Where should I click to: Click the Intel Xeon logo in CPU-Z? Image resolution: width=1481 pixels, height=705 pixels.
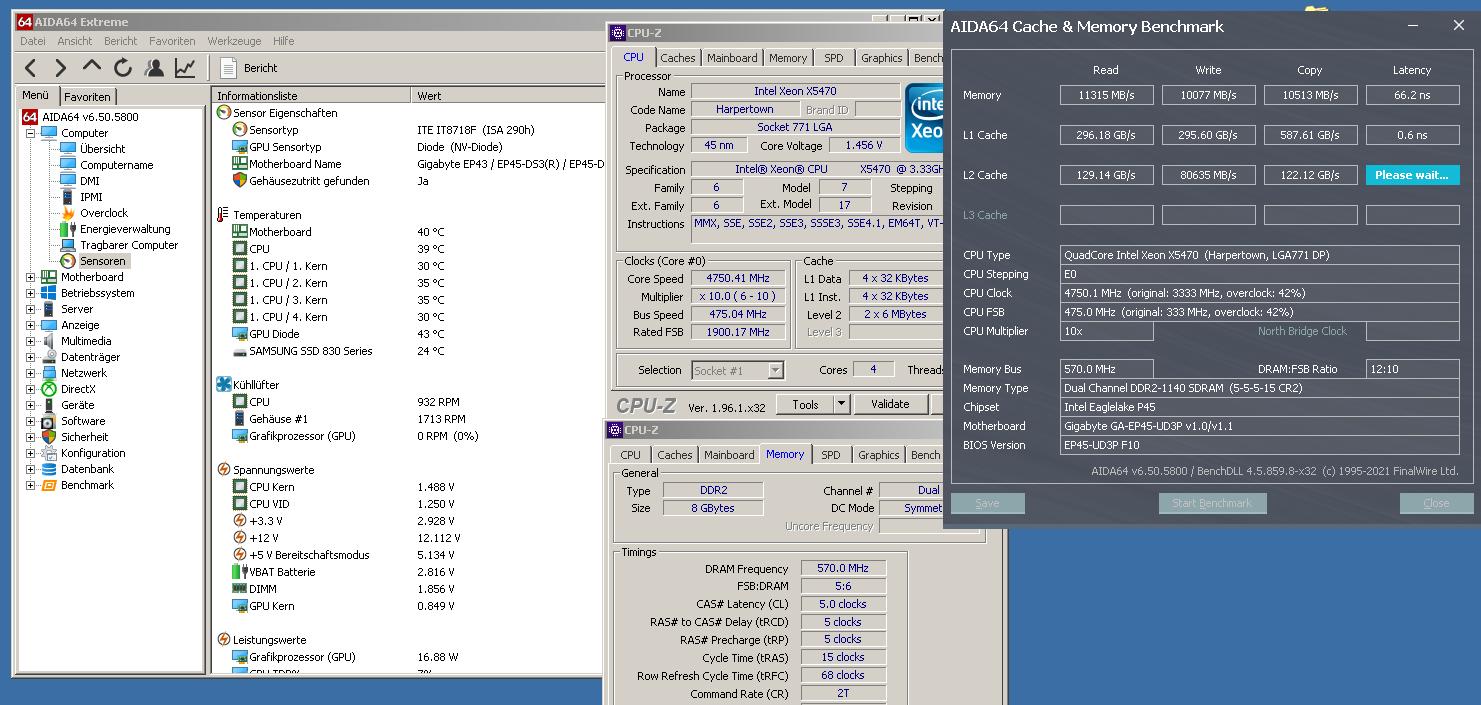(925, 117)
